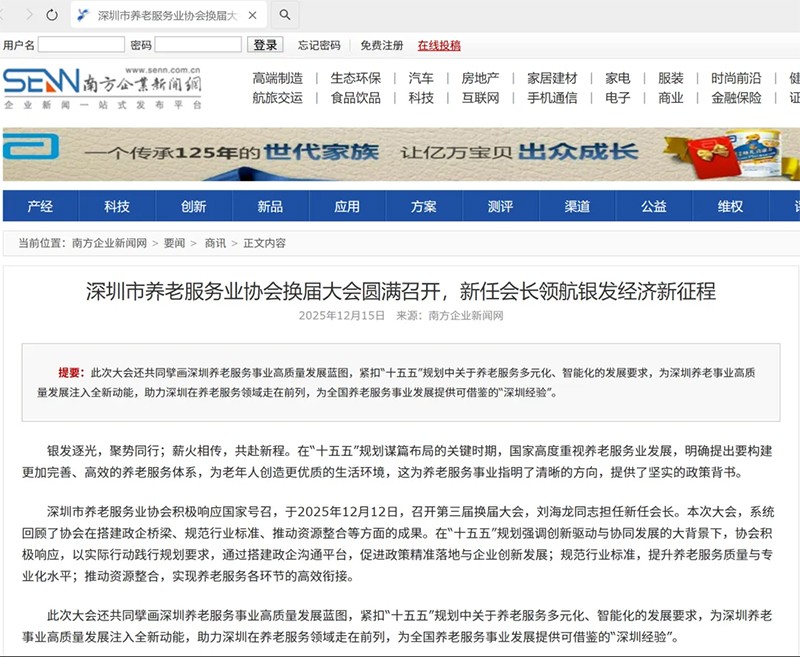The width and height of the screenshot is (800, 657).
Task: Go to the 服装 category
Action: coord(671,78)
